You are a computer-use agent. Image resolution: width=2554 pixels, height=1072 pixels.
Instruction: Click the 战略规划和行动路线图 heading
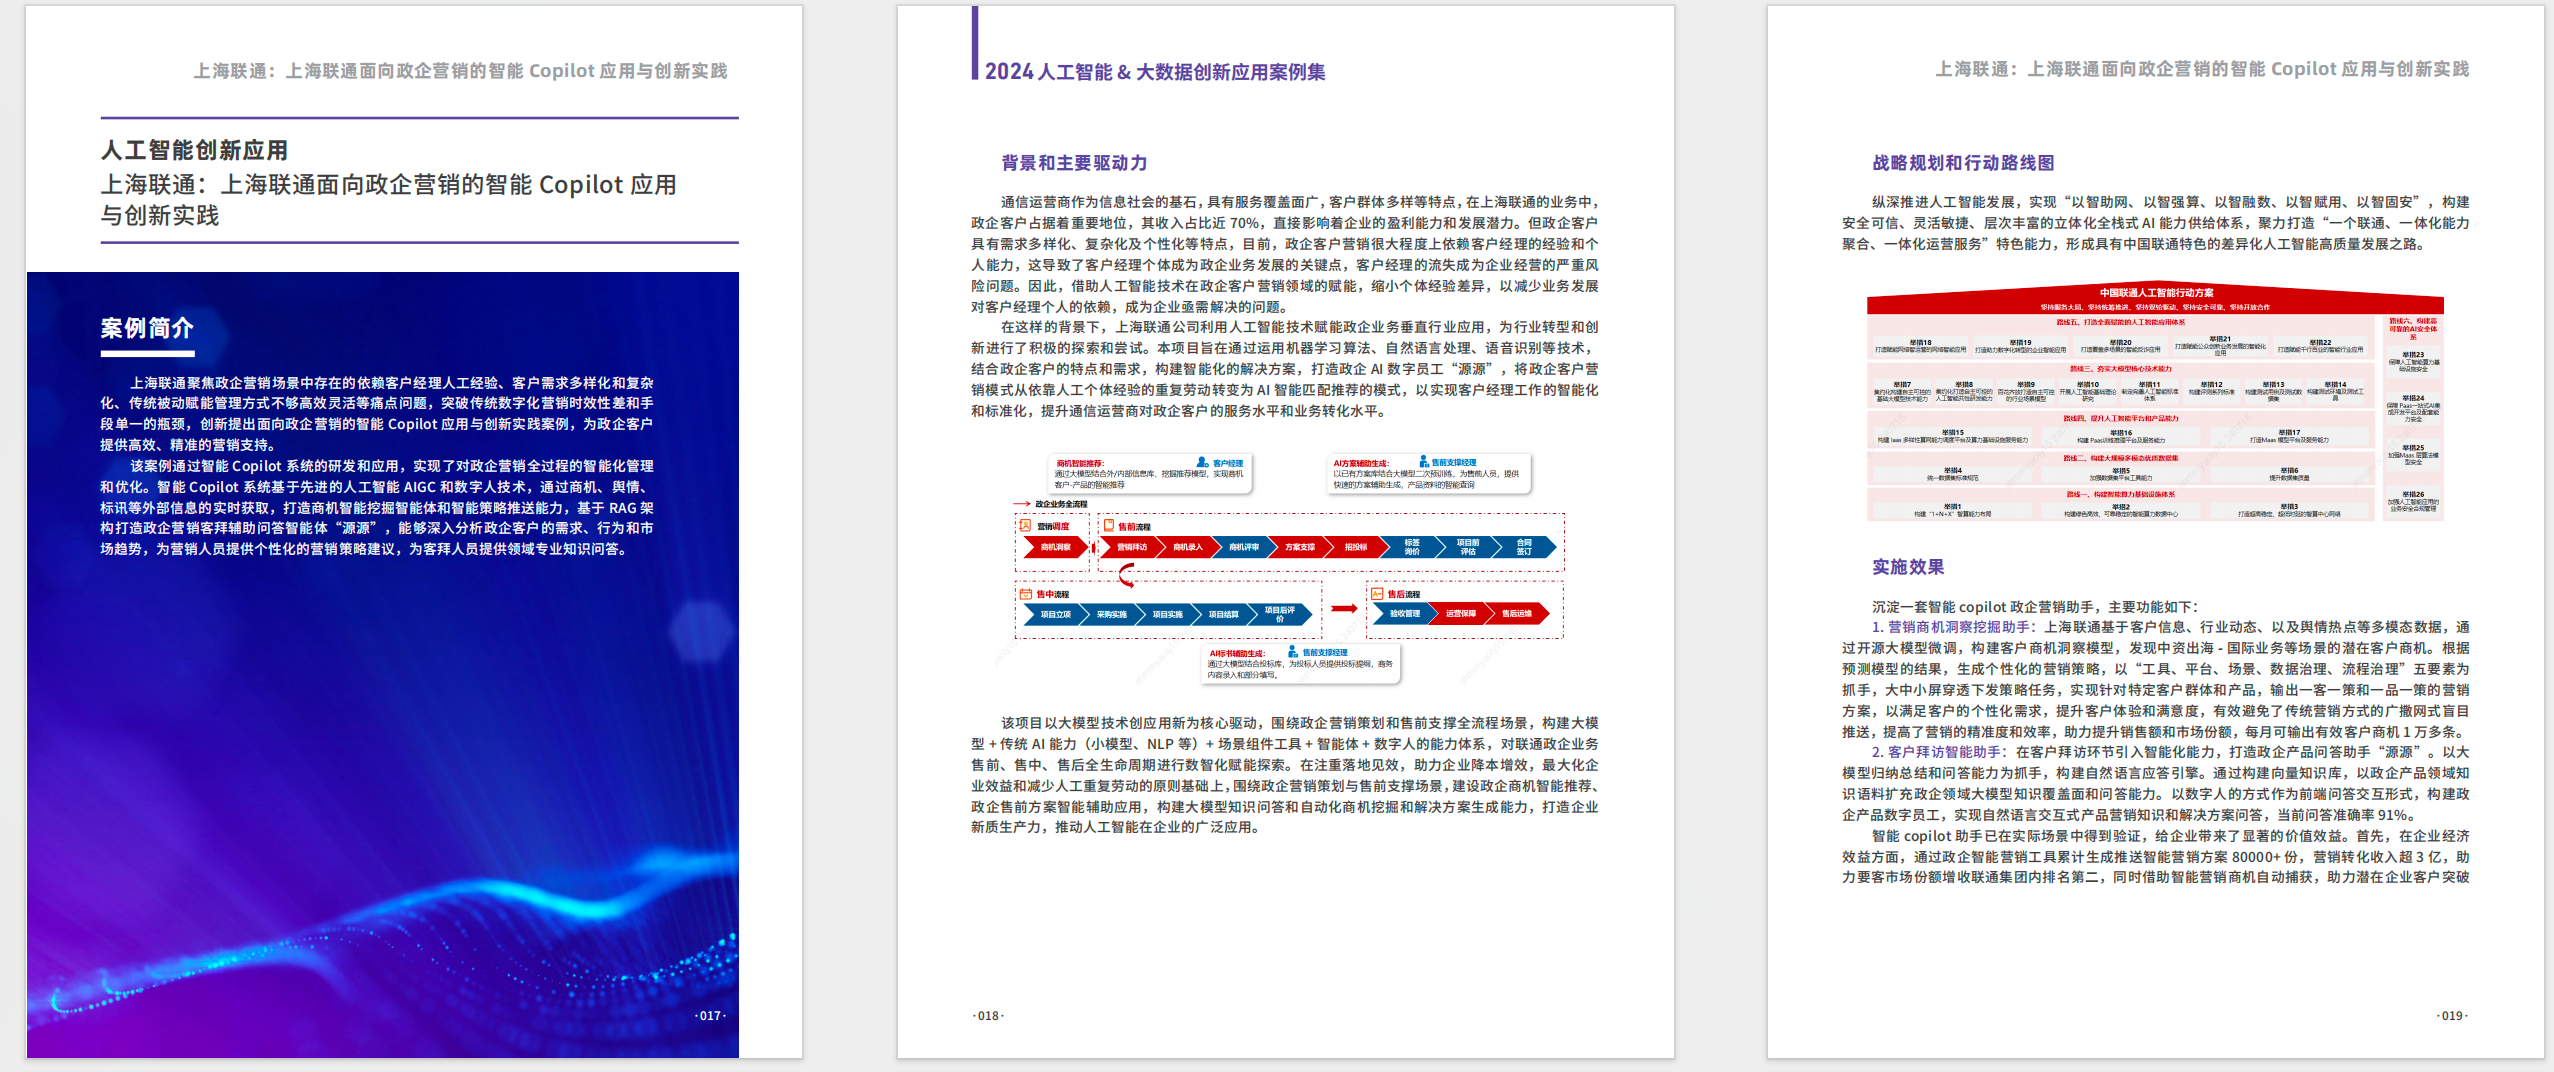[1963, 162]
